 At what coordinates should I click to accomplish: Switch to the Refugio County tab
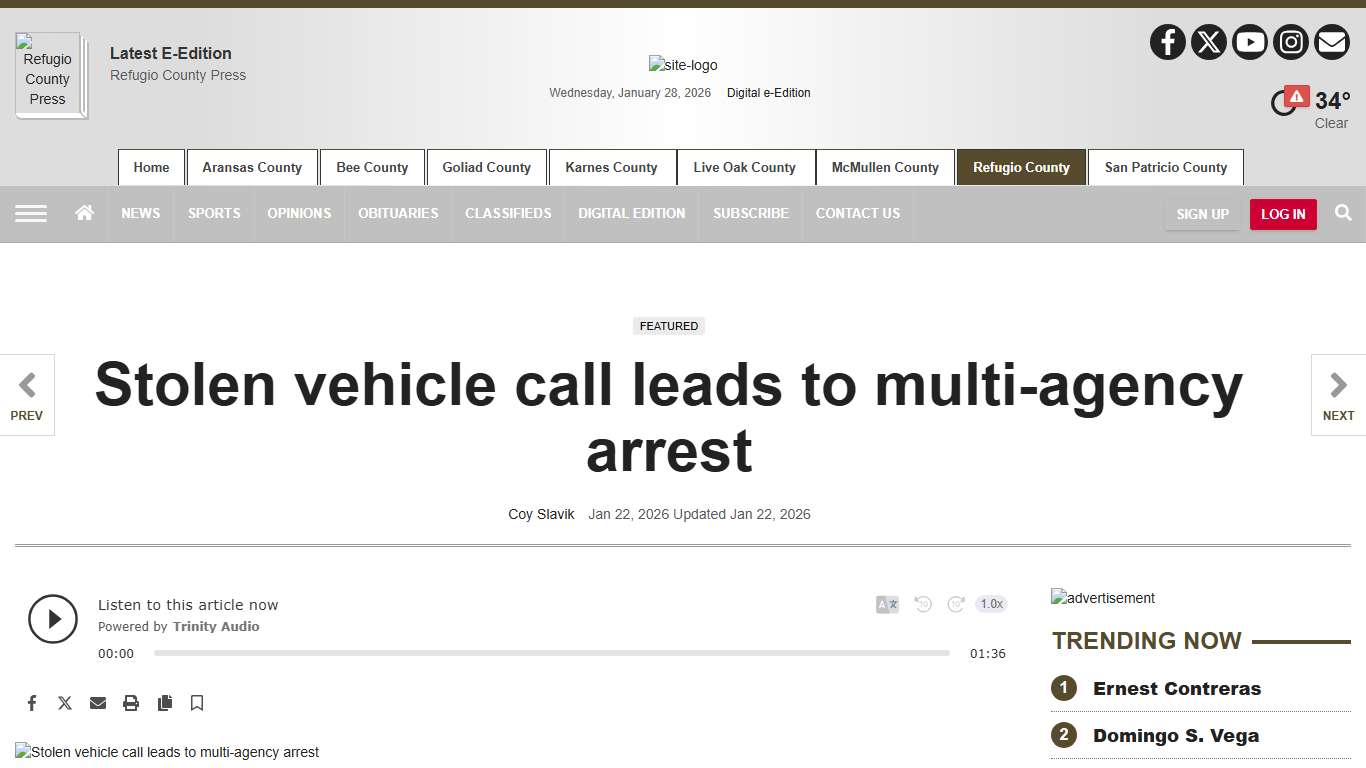1021,167
